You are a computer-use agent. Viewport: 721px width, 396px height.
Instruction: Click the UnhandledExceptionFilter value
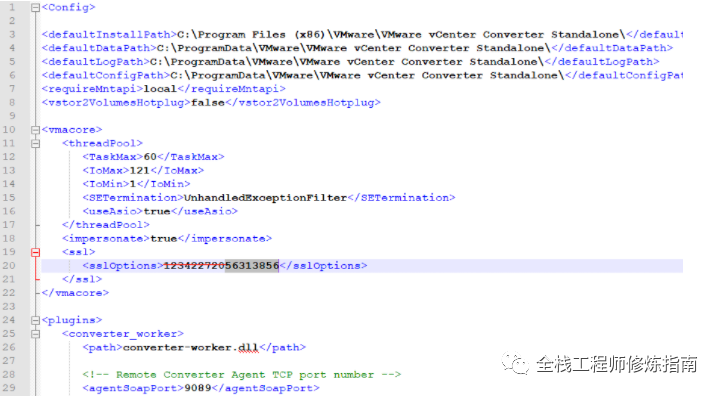265,198
